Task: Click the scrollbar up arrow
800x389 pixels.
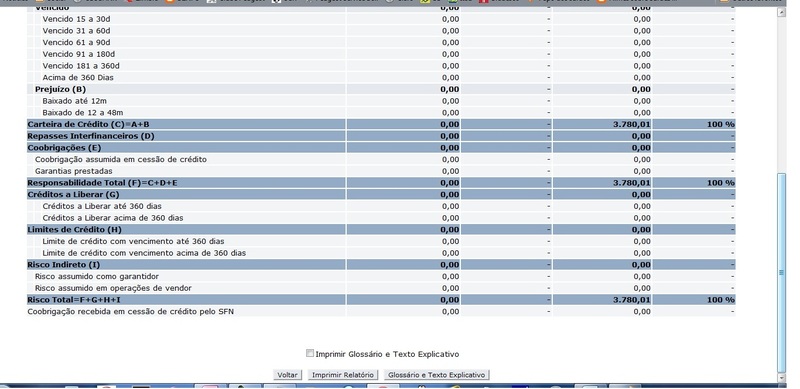Action: [x=782, y=12]
